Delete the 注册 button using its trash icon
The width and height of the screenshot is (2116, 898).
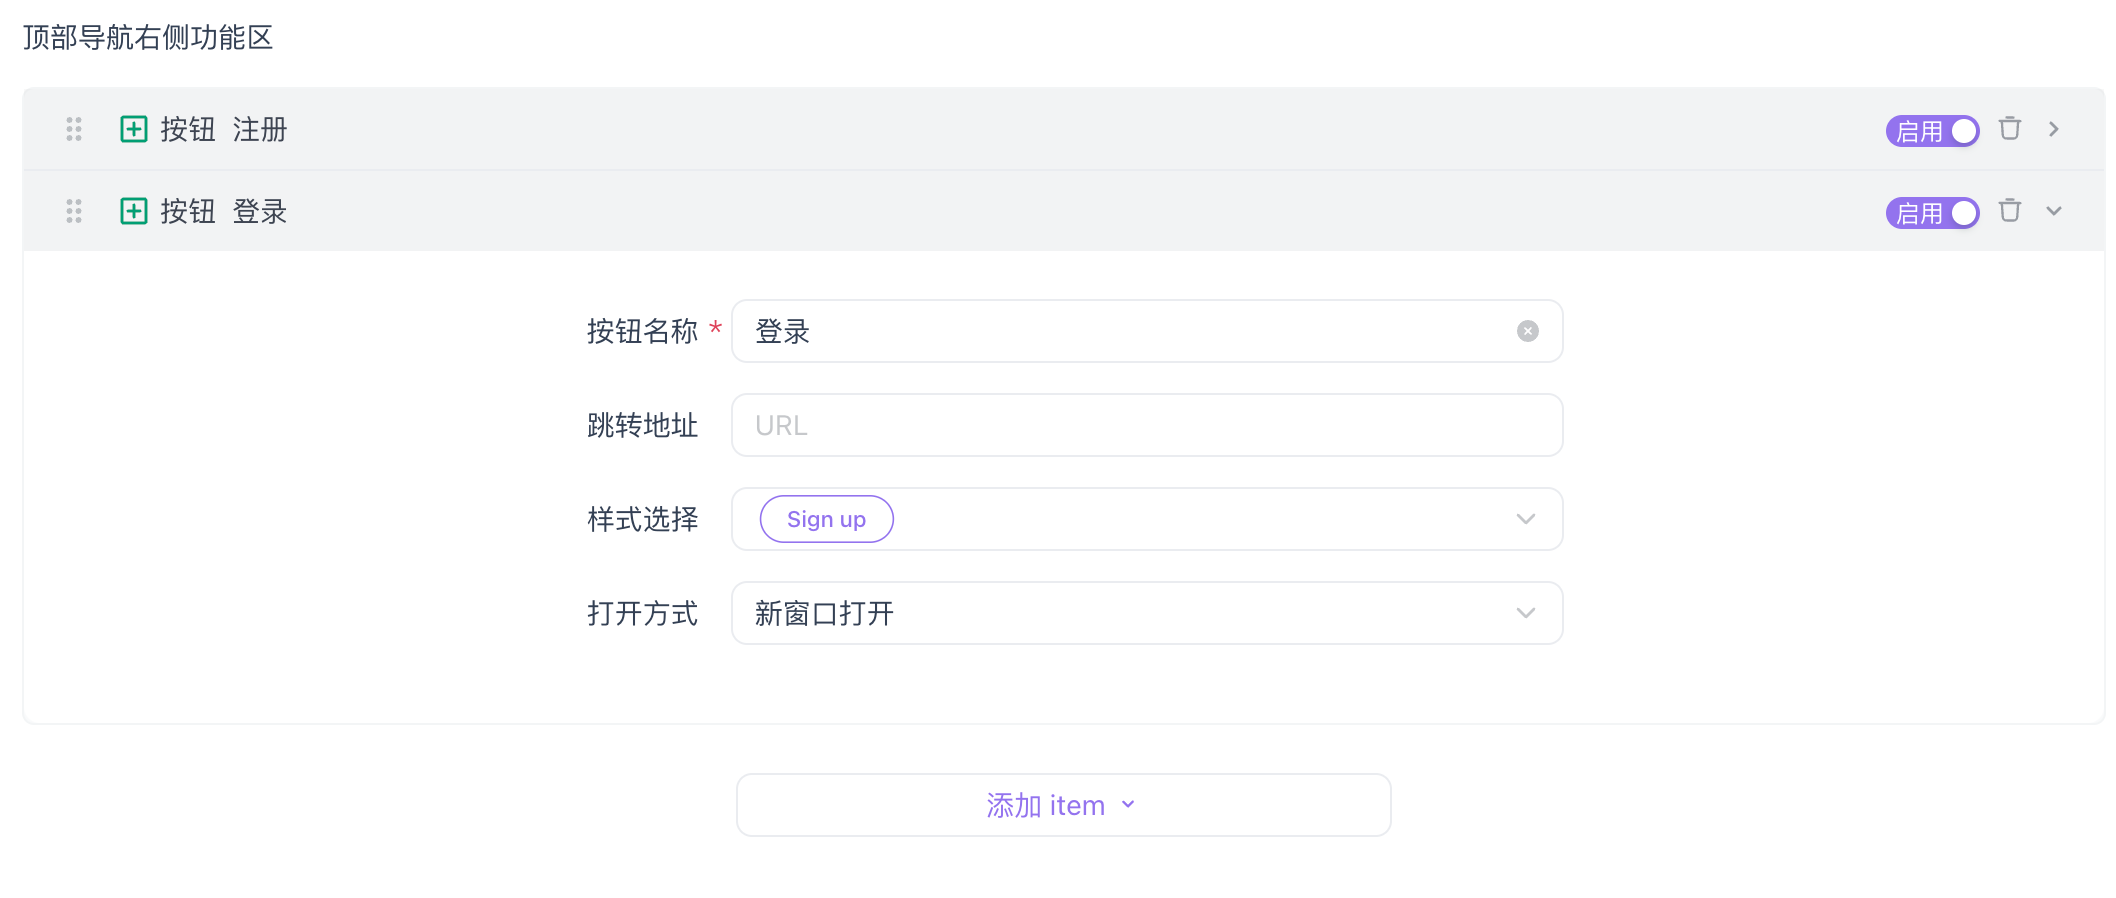2010,129
